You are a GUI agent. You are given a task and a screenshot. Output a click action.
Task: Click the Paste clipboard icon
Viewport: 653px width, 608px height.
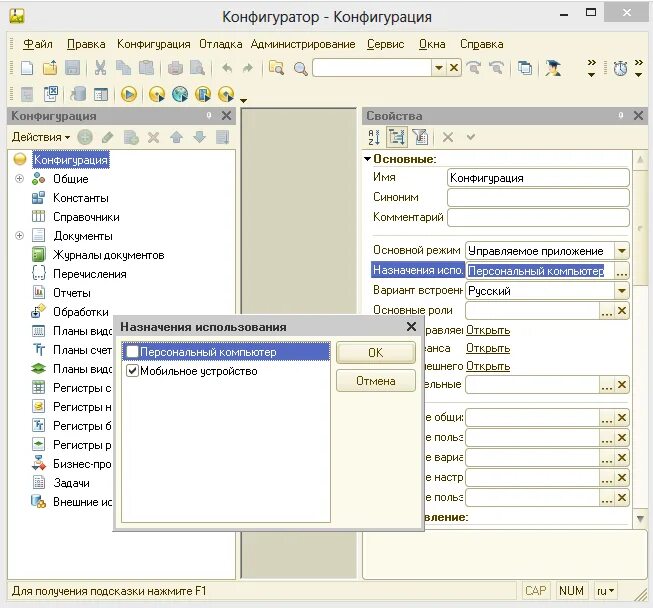pos(146,67)
